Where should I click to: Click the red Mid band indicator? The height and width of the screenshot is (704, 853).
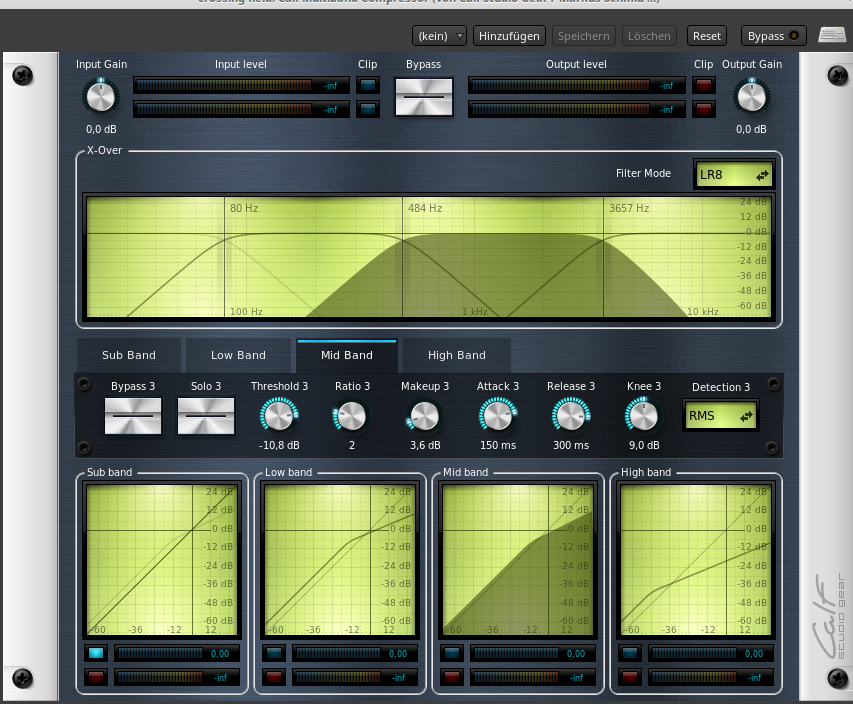452,677
